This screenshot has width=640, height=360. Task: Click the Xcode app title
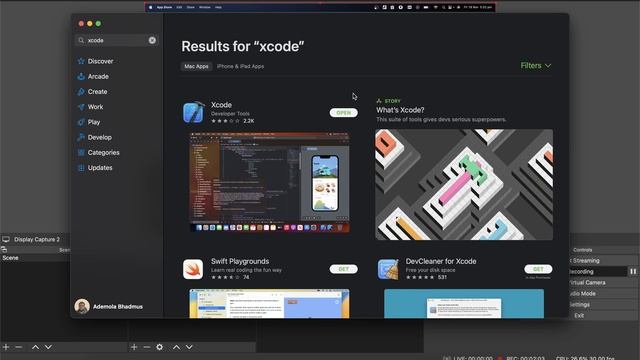(221, 105)
